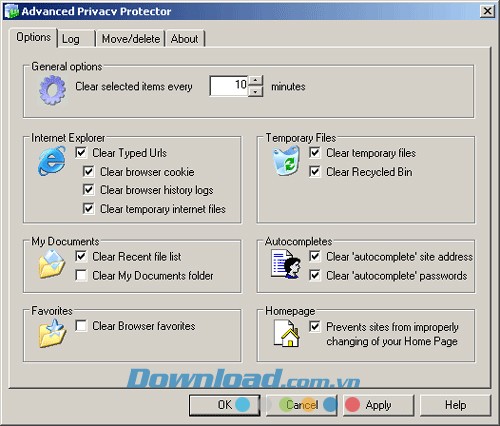Click the 'minutes' label text
Image resolution: width=500 pixels, height=426 pixels.
288,87
